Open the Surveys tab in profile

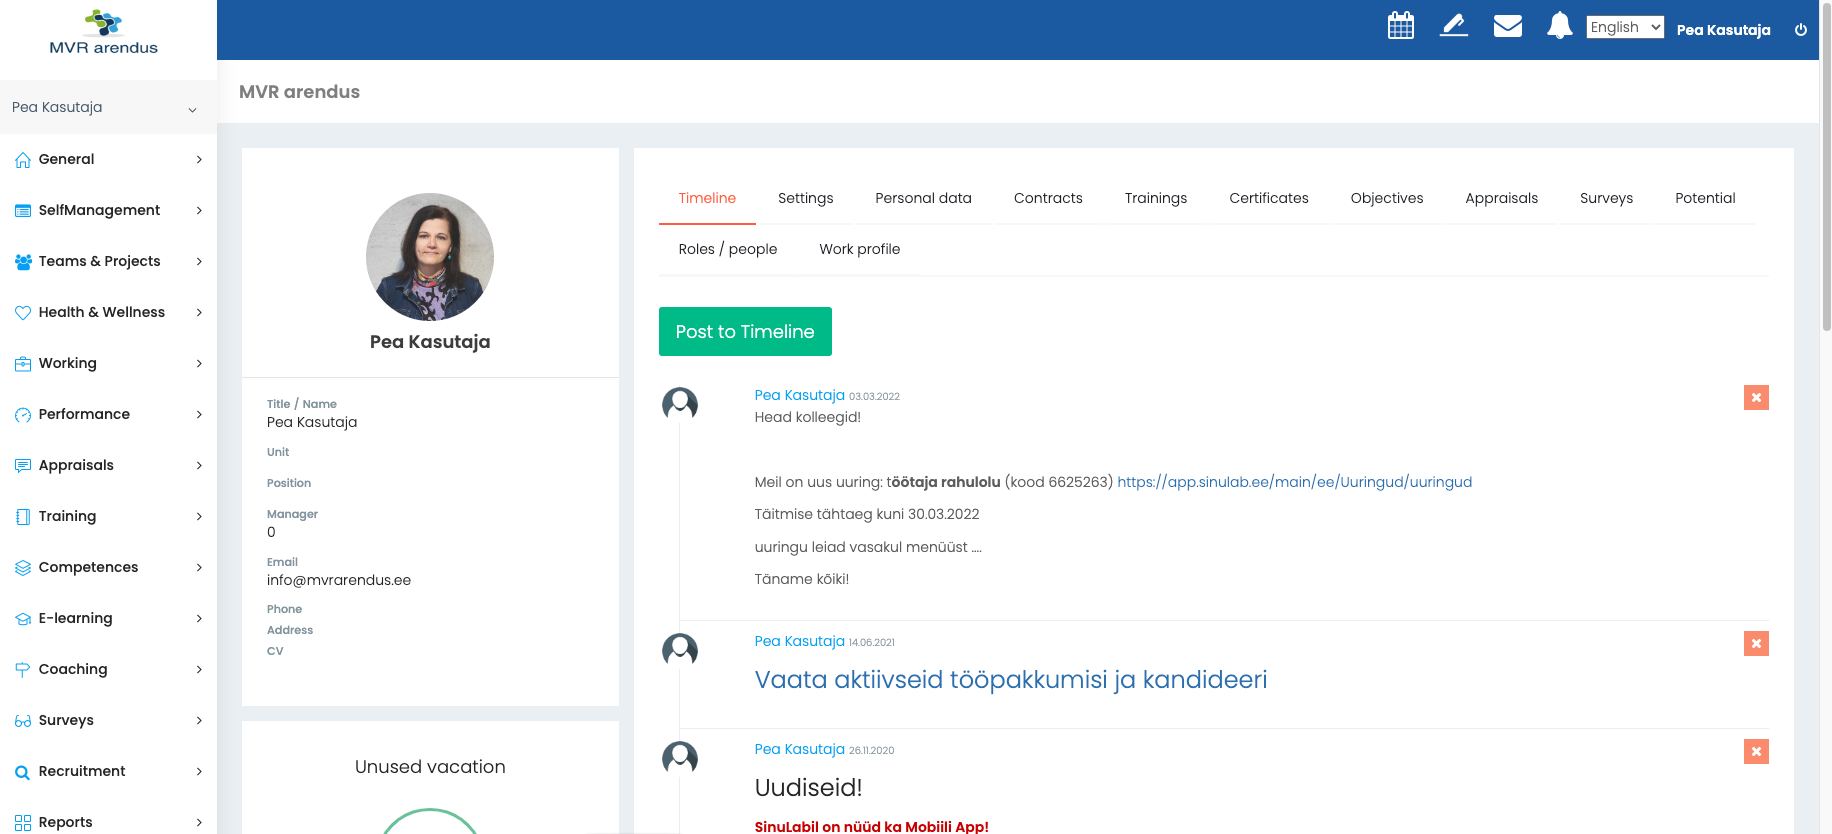coord(1606,198)
